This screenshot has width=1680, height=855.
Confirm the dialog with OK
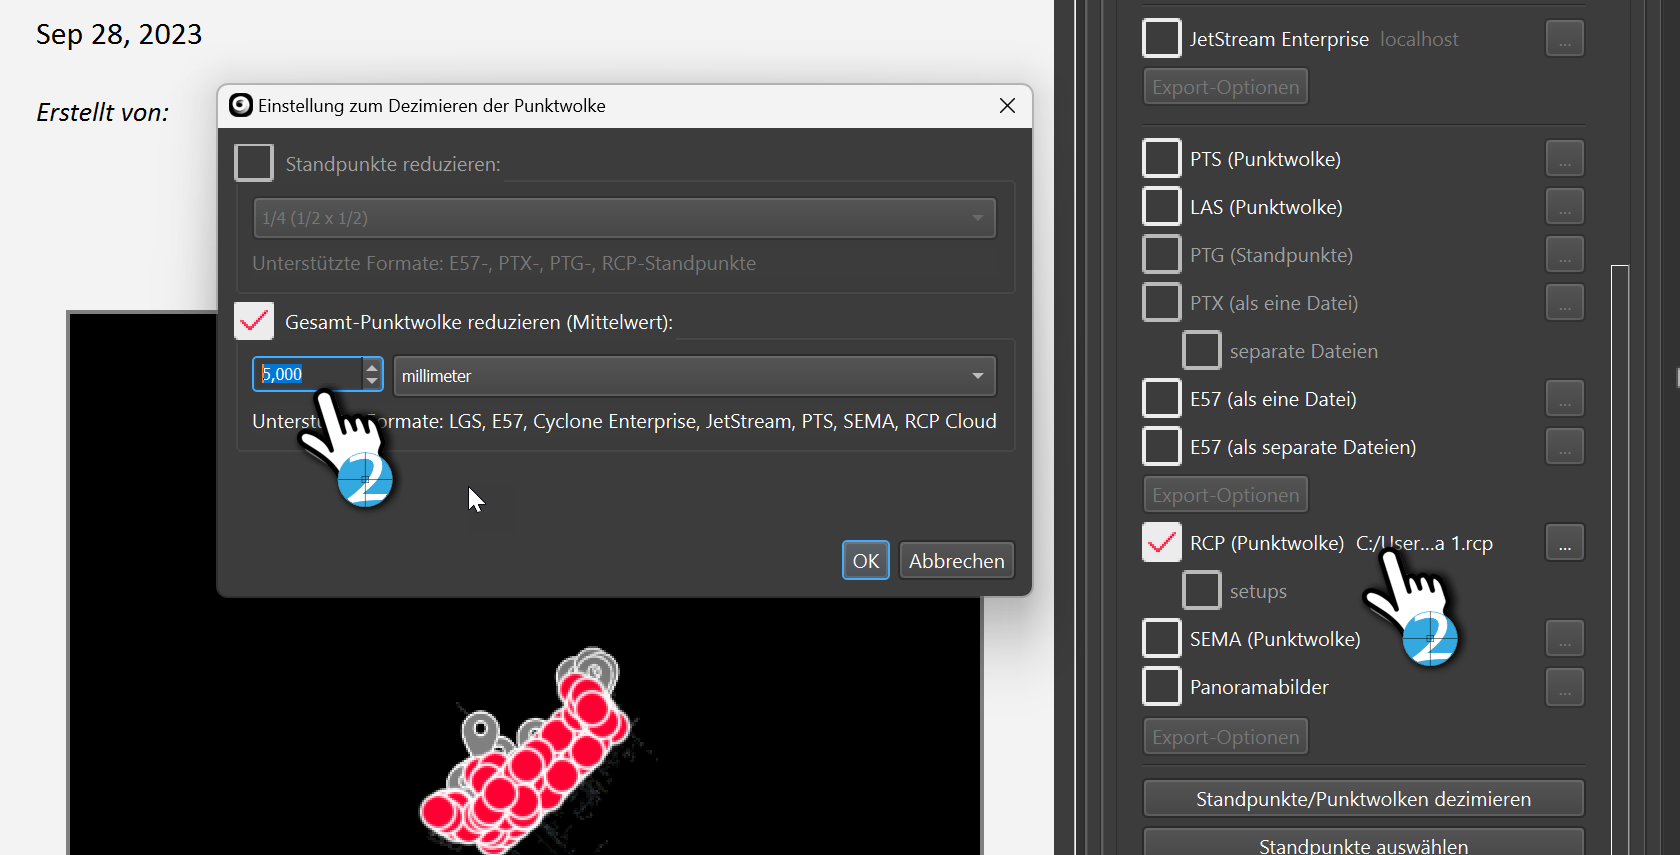[x=865, y=561]
